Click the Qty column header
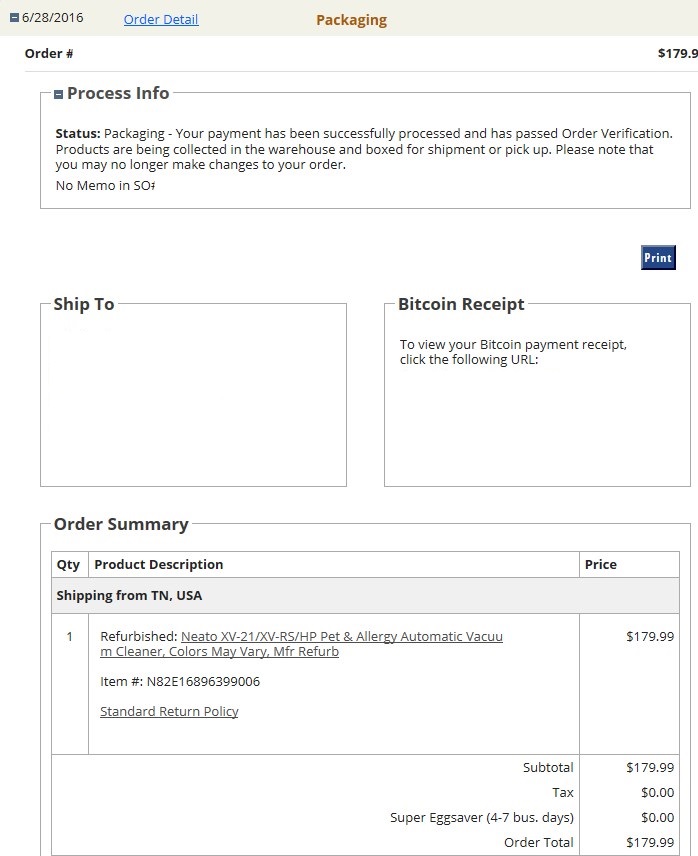 click(68, 564)
